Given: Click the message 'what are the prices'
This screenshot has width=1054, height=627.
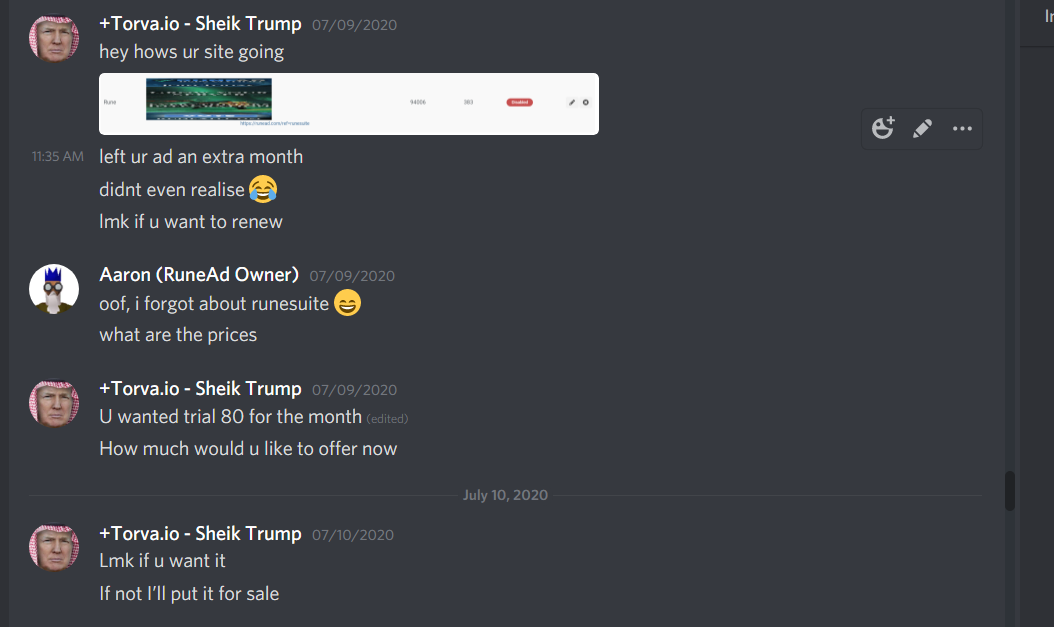Looking at the screenshot, I should tap(178, 335).
